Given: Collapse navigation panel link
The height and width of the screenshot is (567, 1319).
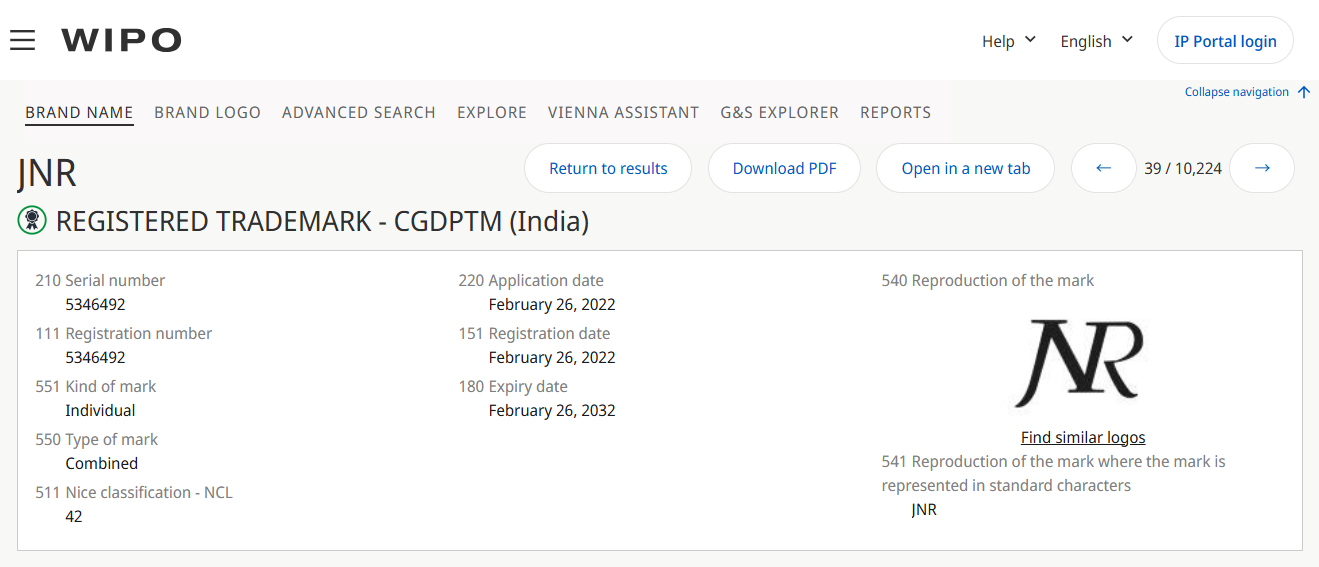Looking at the screenshot, I should tap(1236, 92).
